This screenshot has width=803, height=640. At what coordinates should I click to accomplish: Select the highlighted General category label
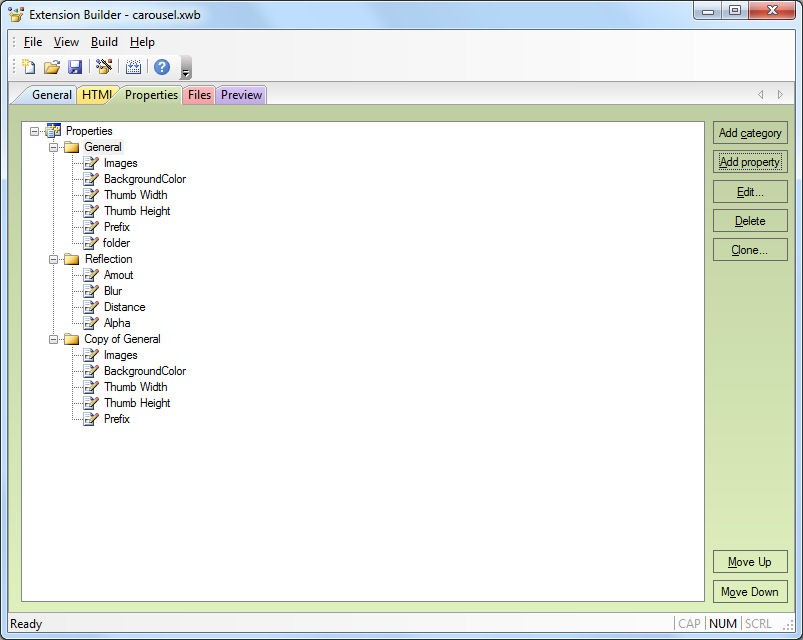click(x=102, y=147)
